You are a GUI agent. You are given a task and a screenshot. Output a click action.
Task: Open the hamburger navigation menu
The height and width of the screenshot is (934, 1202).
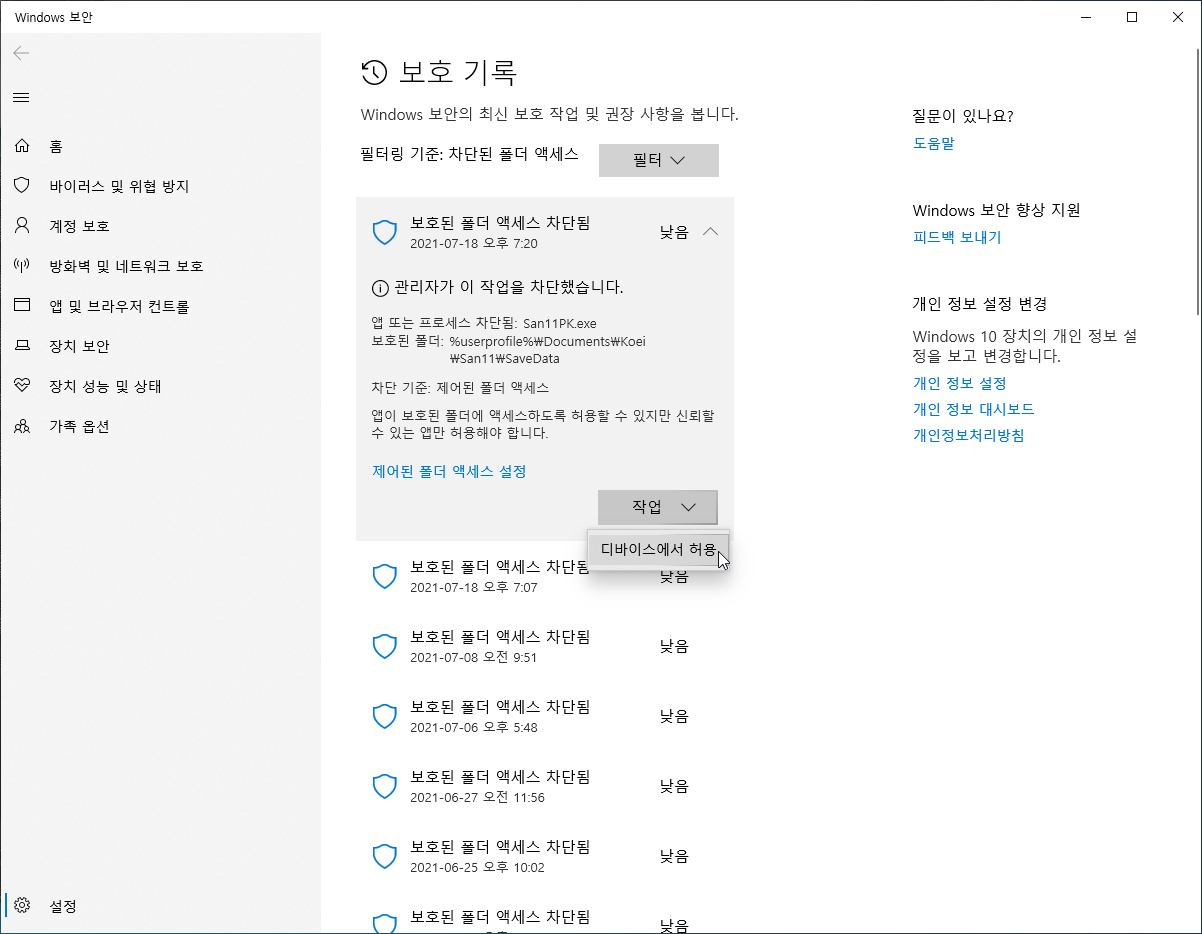click(x=21, y=97)
